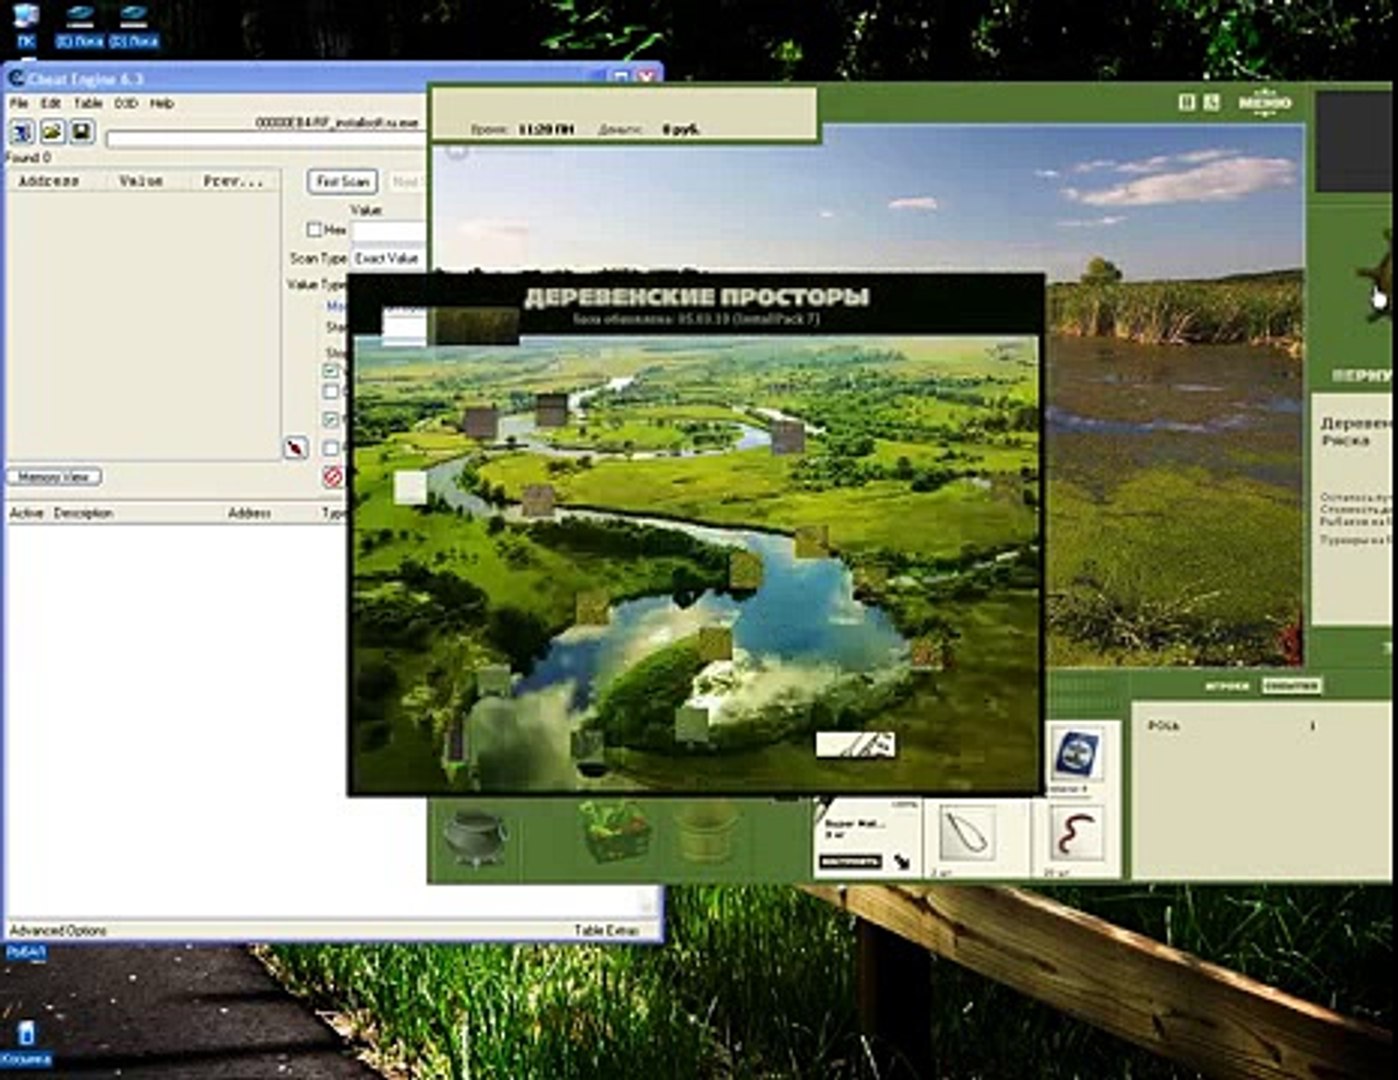Toggle the Hex checkbox
This screenshot has width=1398, height=1080.
pos(314,230)
